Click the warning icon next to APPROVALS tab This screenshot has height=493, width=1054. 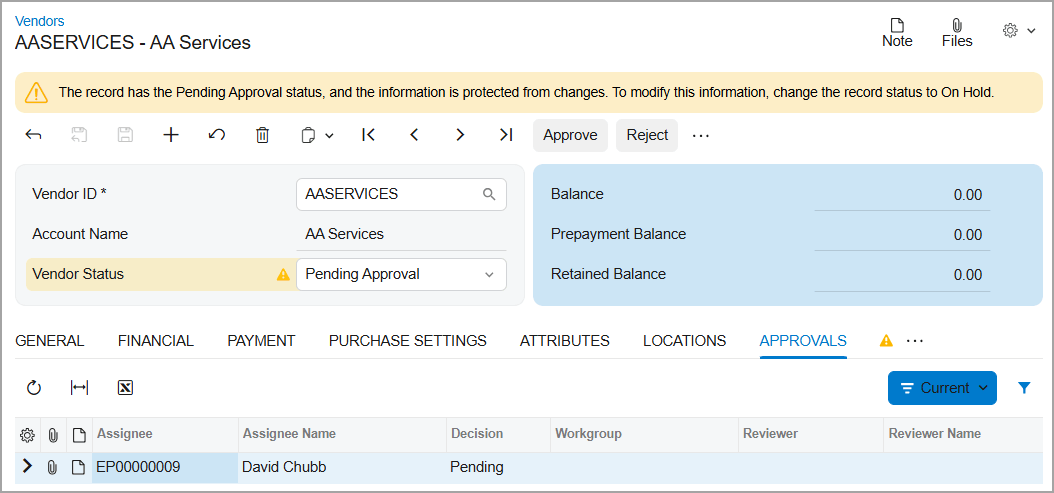coord(886,340)
